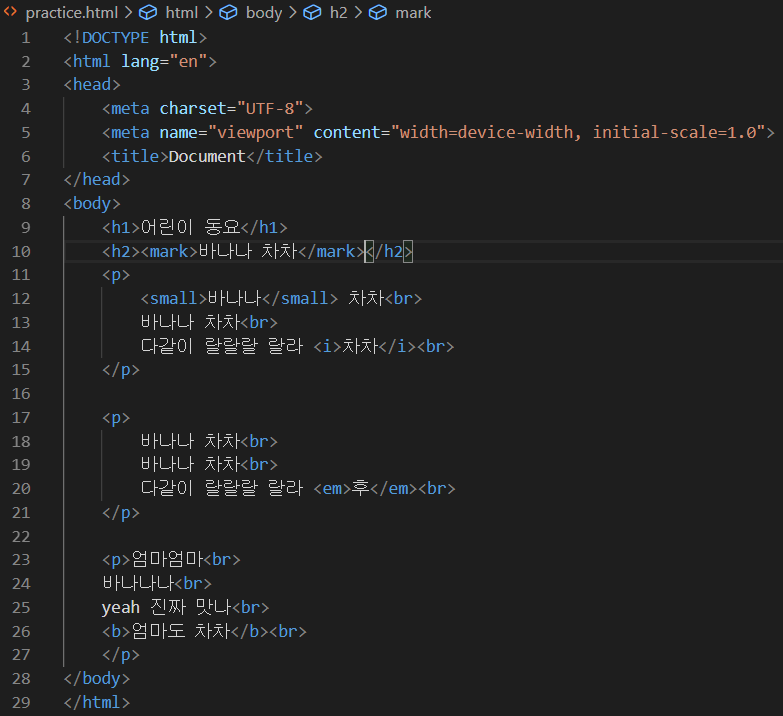Click the opening b tag on line 26
The height and width of the screenshot is (716, 783).
(x=116, y=632)
